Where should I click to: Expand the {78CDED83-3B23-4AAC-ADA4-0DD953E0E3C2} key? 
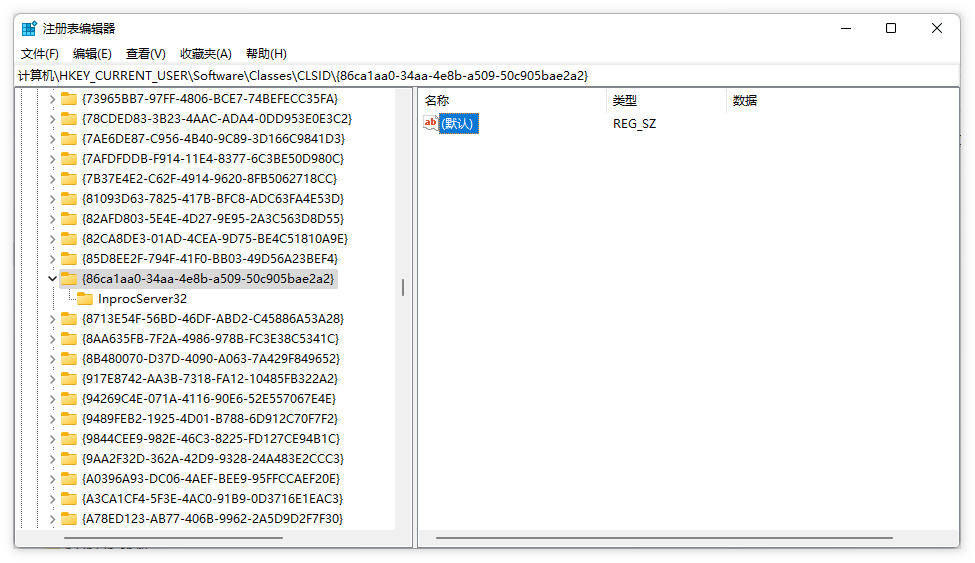pyautogui.click(x=52, y=118)
